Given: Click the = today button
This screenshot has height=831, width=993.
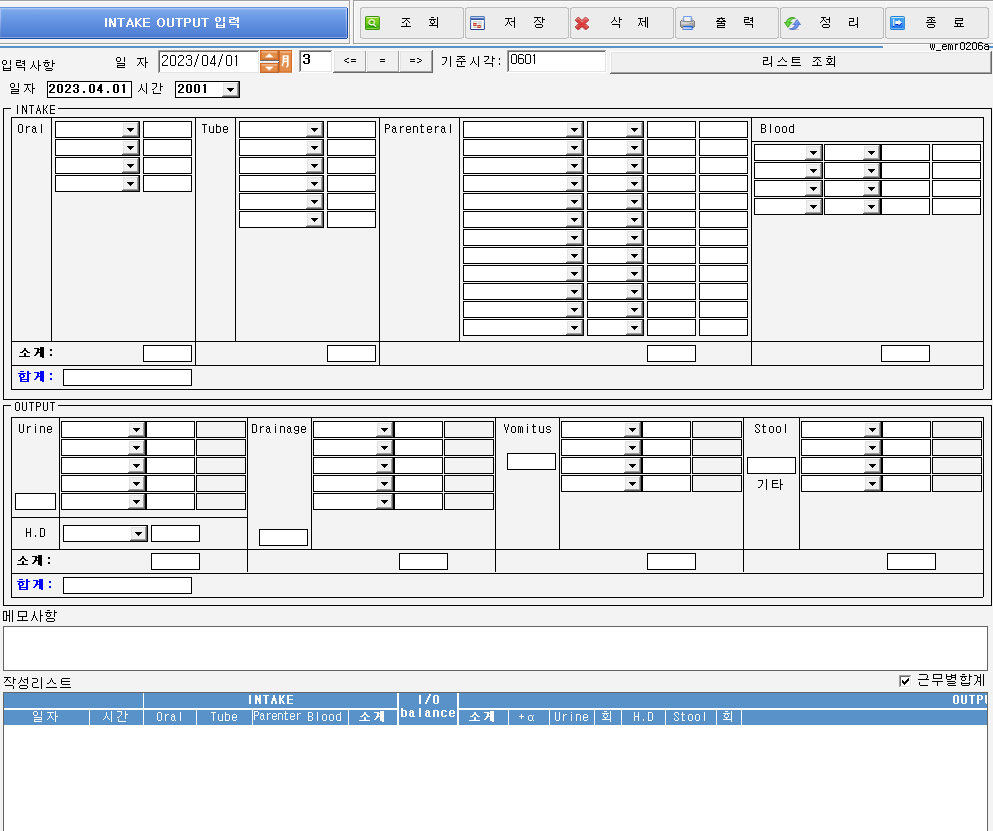Looking at the screenshot, I should point(383,61).
